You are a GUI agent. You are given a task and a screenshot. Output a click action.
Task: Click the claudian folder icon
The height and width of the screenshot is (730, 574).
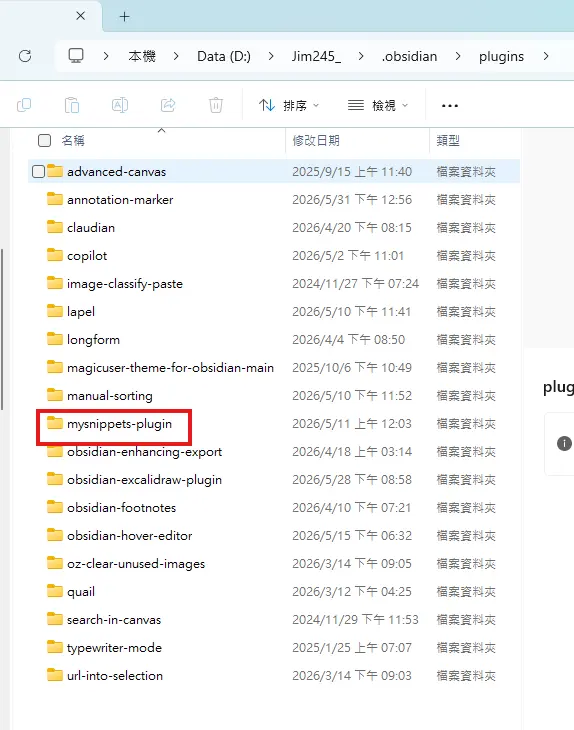(x=55, y=227)
